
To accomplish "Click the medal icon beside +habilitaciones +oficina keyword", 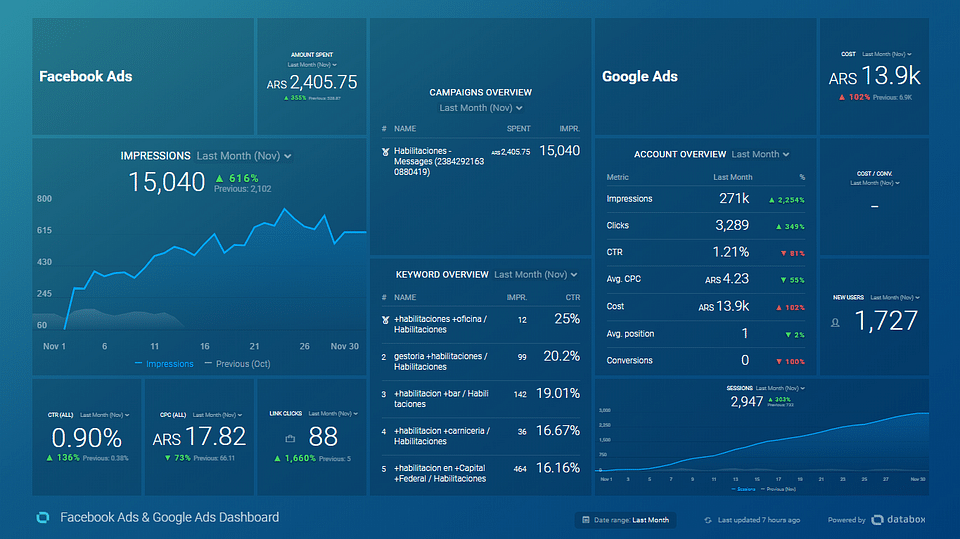I will point(385,320).
